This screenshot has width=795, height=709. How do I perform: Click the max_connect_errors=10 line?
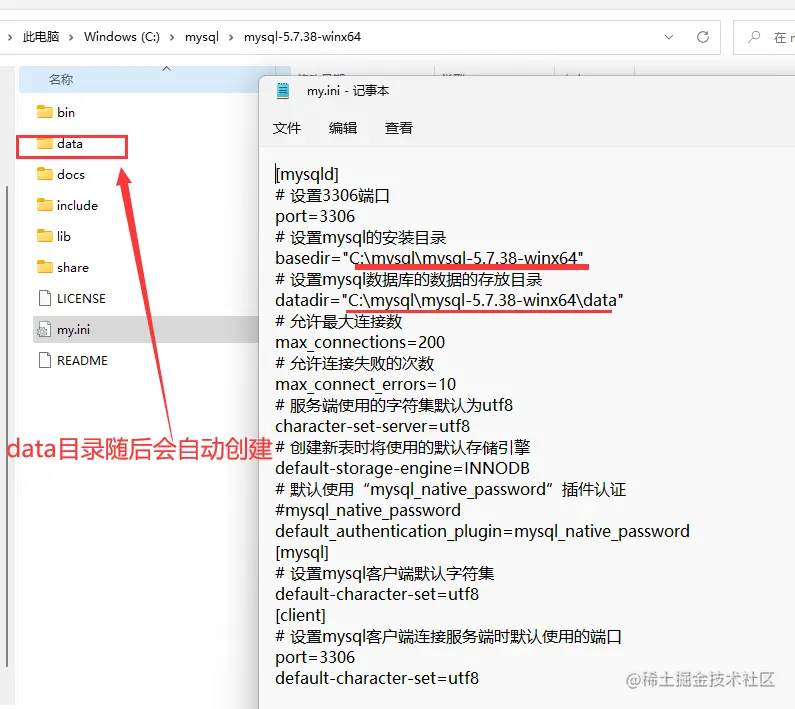point(366,384)
